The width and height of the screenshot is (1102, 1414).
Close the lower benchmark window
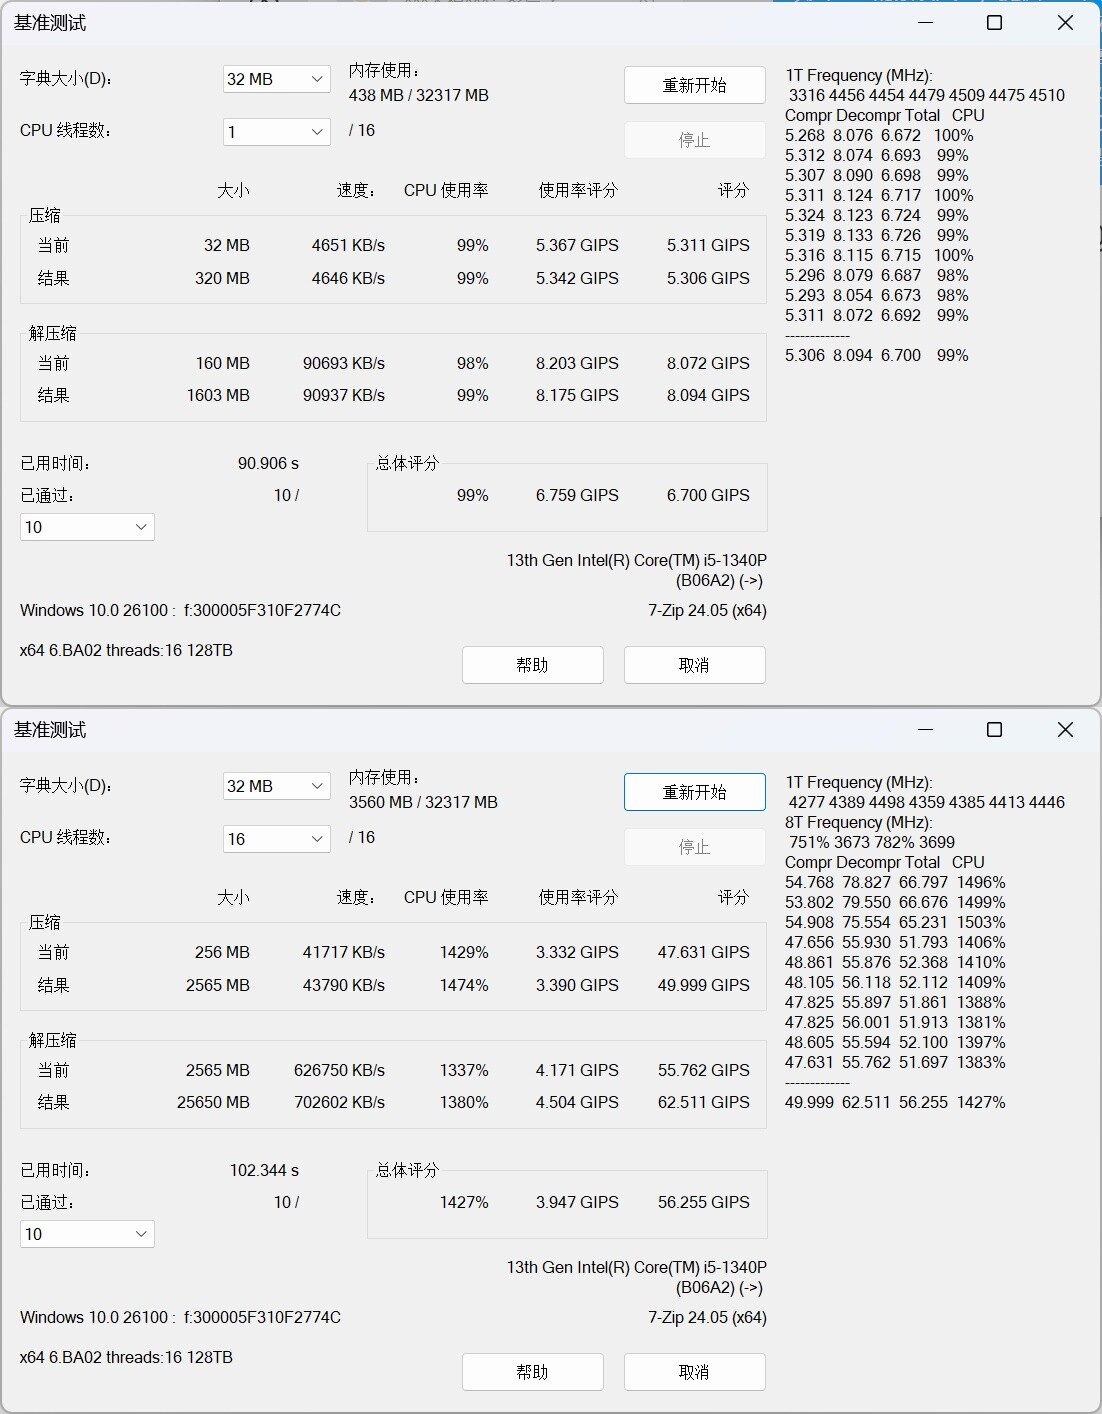coord(1065,729)
